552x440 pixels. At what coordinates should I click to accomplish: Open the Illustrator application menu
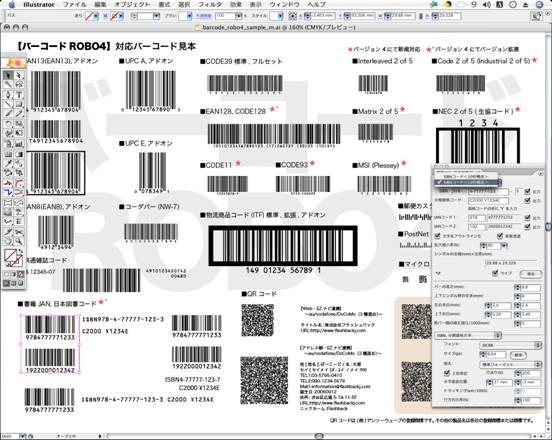click(39, 5)
